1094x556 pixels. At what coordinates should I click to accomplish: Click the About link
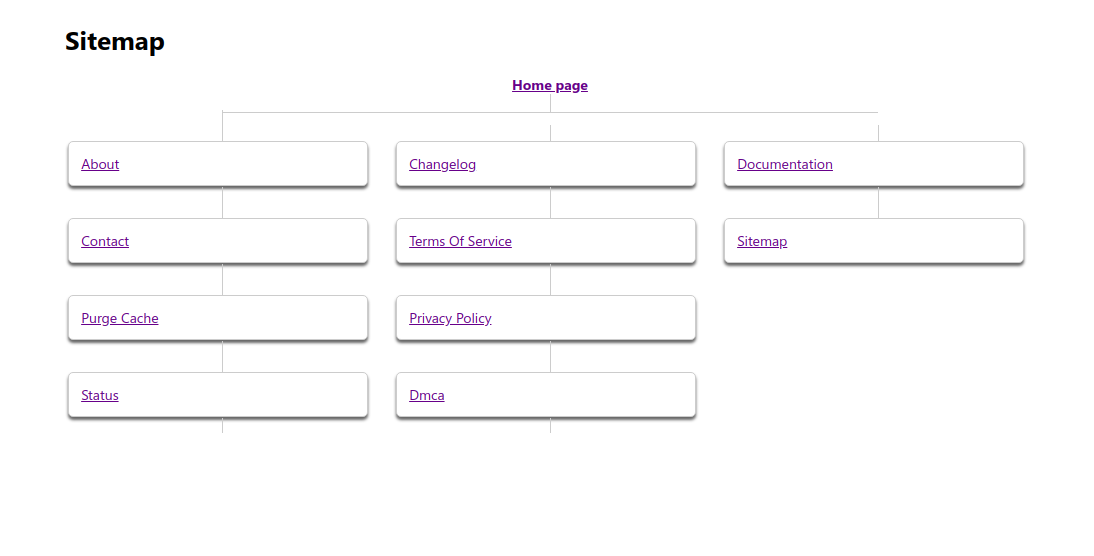pos(100,165)
